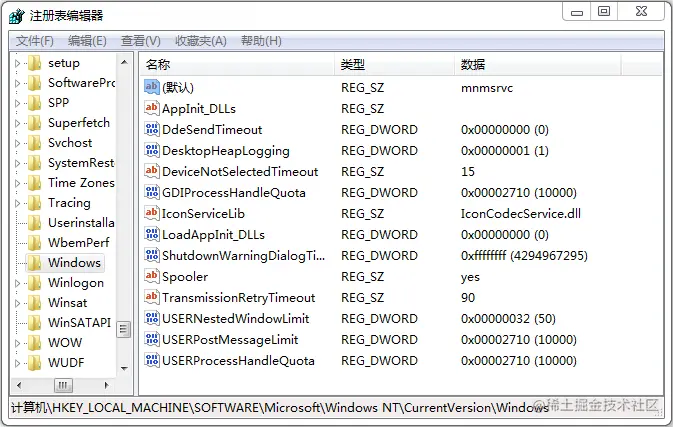This screenshot has width=673, height=427.
Task: Click the GDIProcessHandleQuota DWORD icon
Action: [152, 192]
